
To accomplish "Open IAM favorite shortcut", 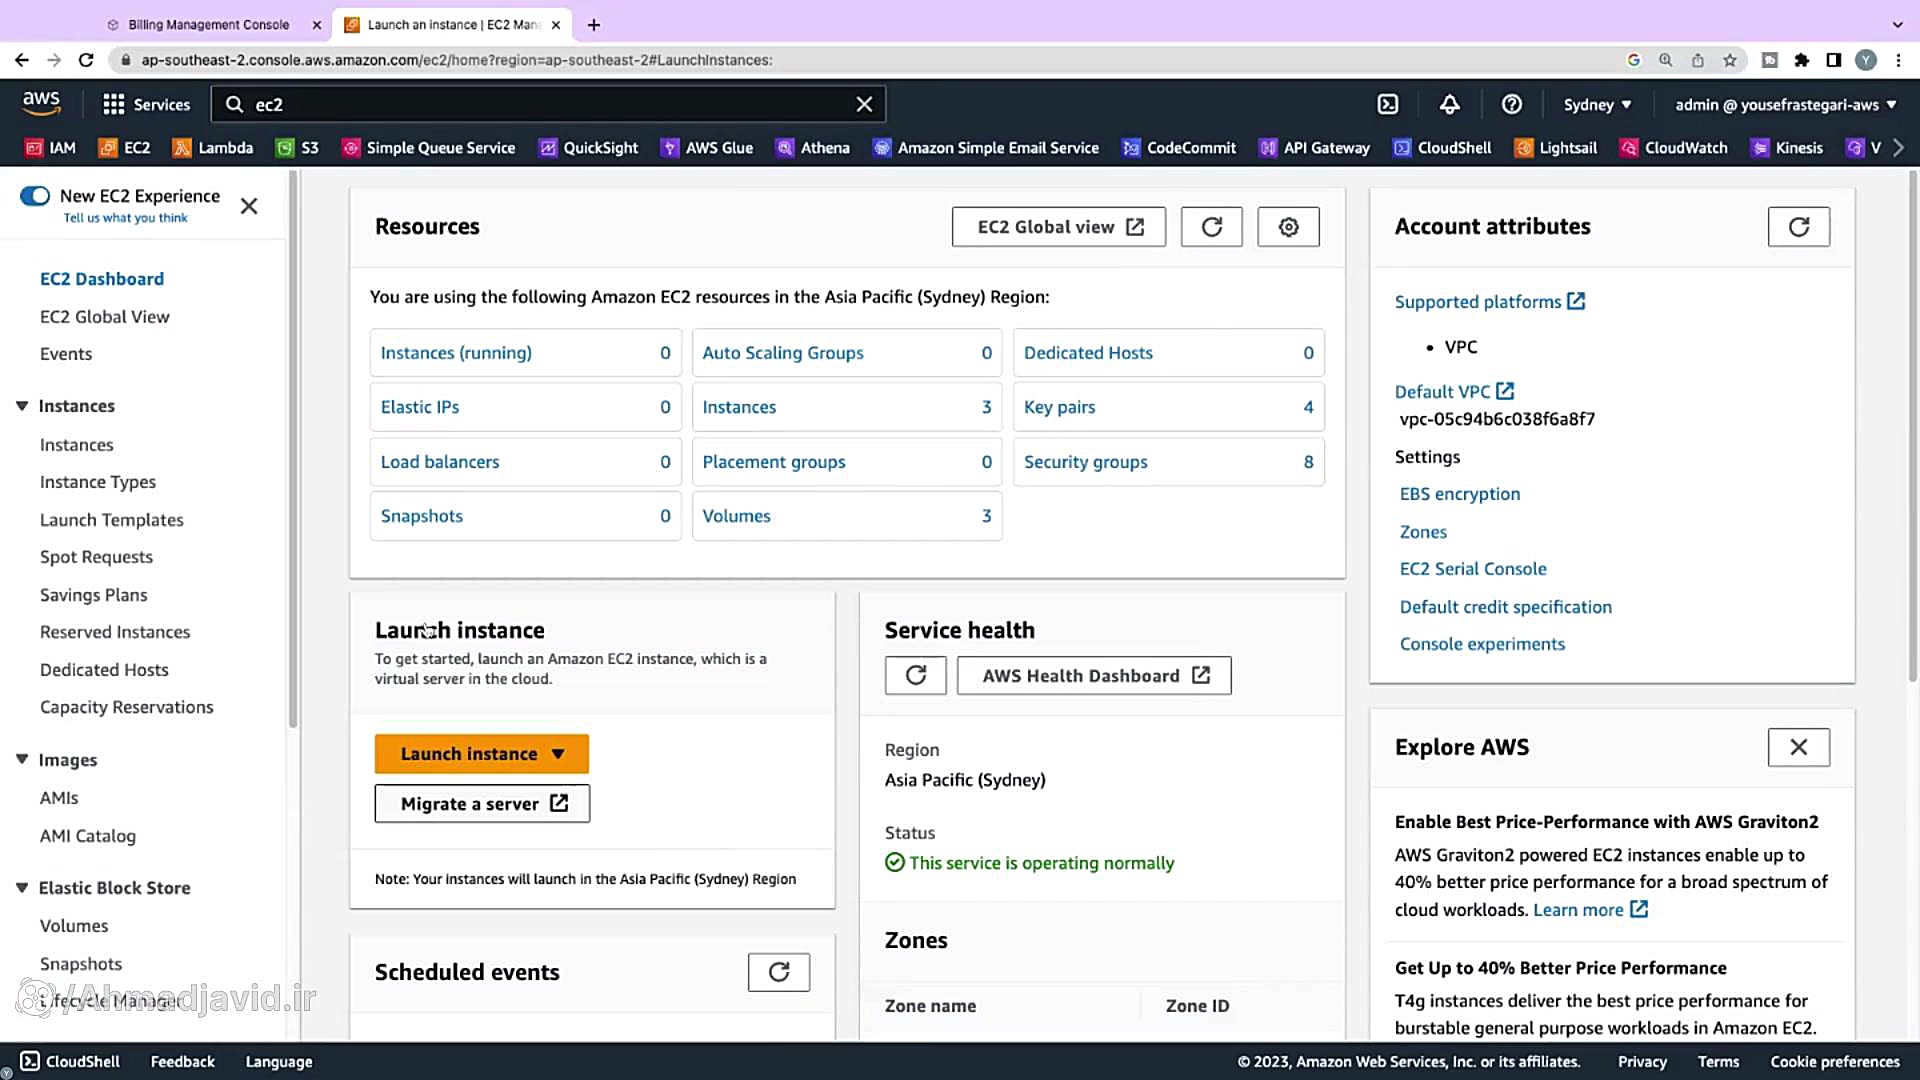I will pyautogui.click(x=50, y=148).
